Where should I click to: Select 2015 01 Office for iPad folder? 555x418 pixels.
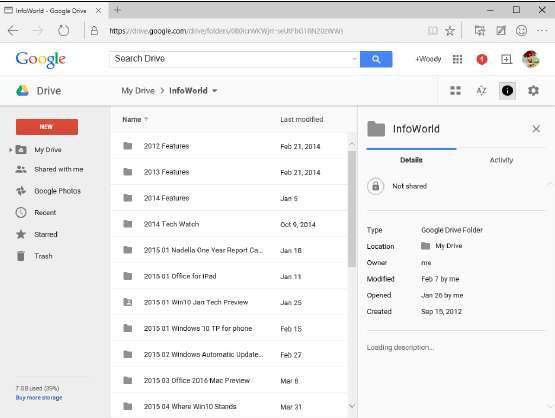tap(228, 276)
